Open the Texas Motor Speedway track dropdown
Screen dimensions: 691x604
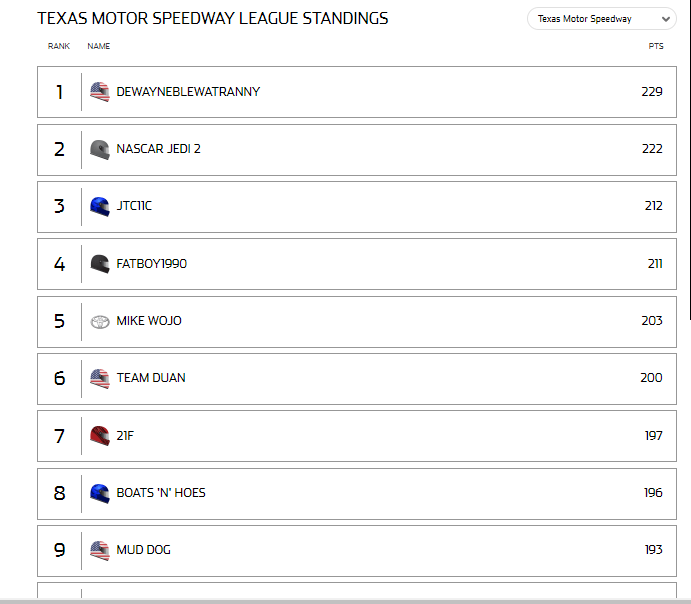pyautogui.click(x=602, y=19)
